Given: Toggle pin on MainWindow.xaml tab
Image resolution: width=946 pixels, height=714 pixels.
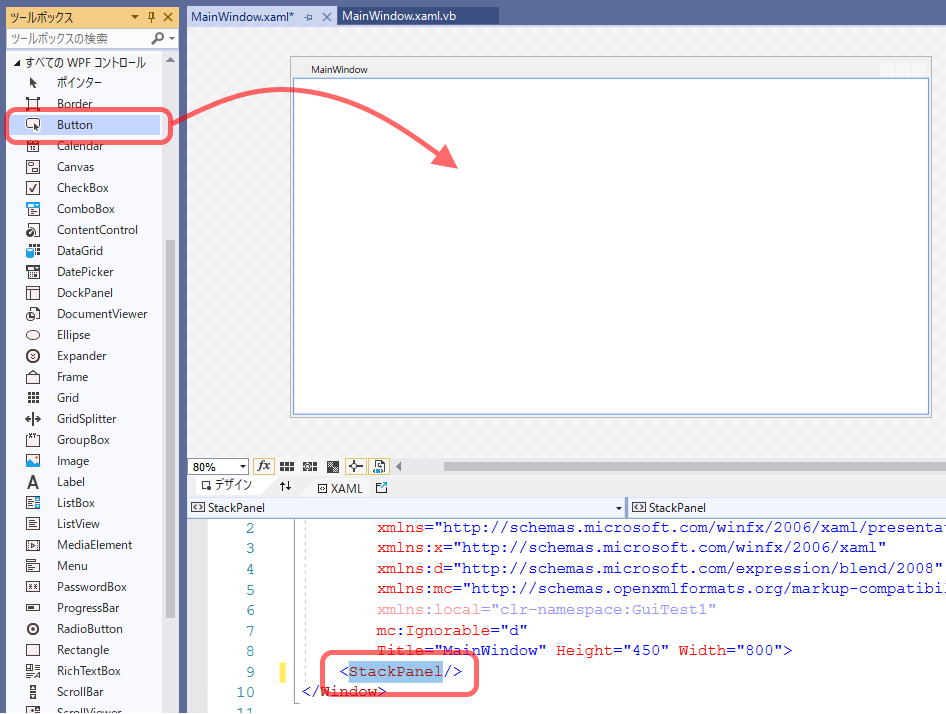Looking at the screenshot, I should pyautogui.click(x=308, y=18).
